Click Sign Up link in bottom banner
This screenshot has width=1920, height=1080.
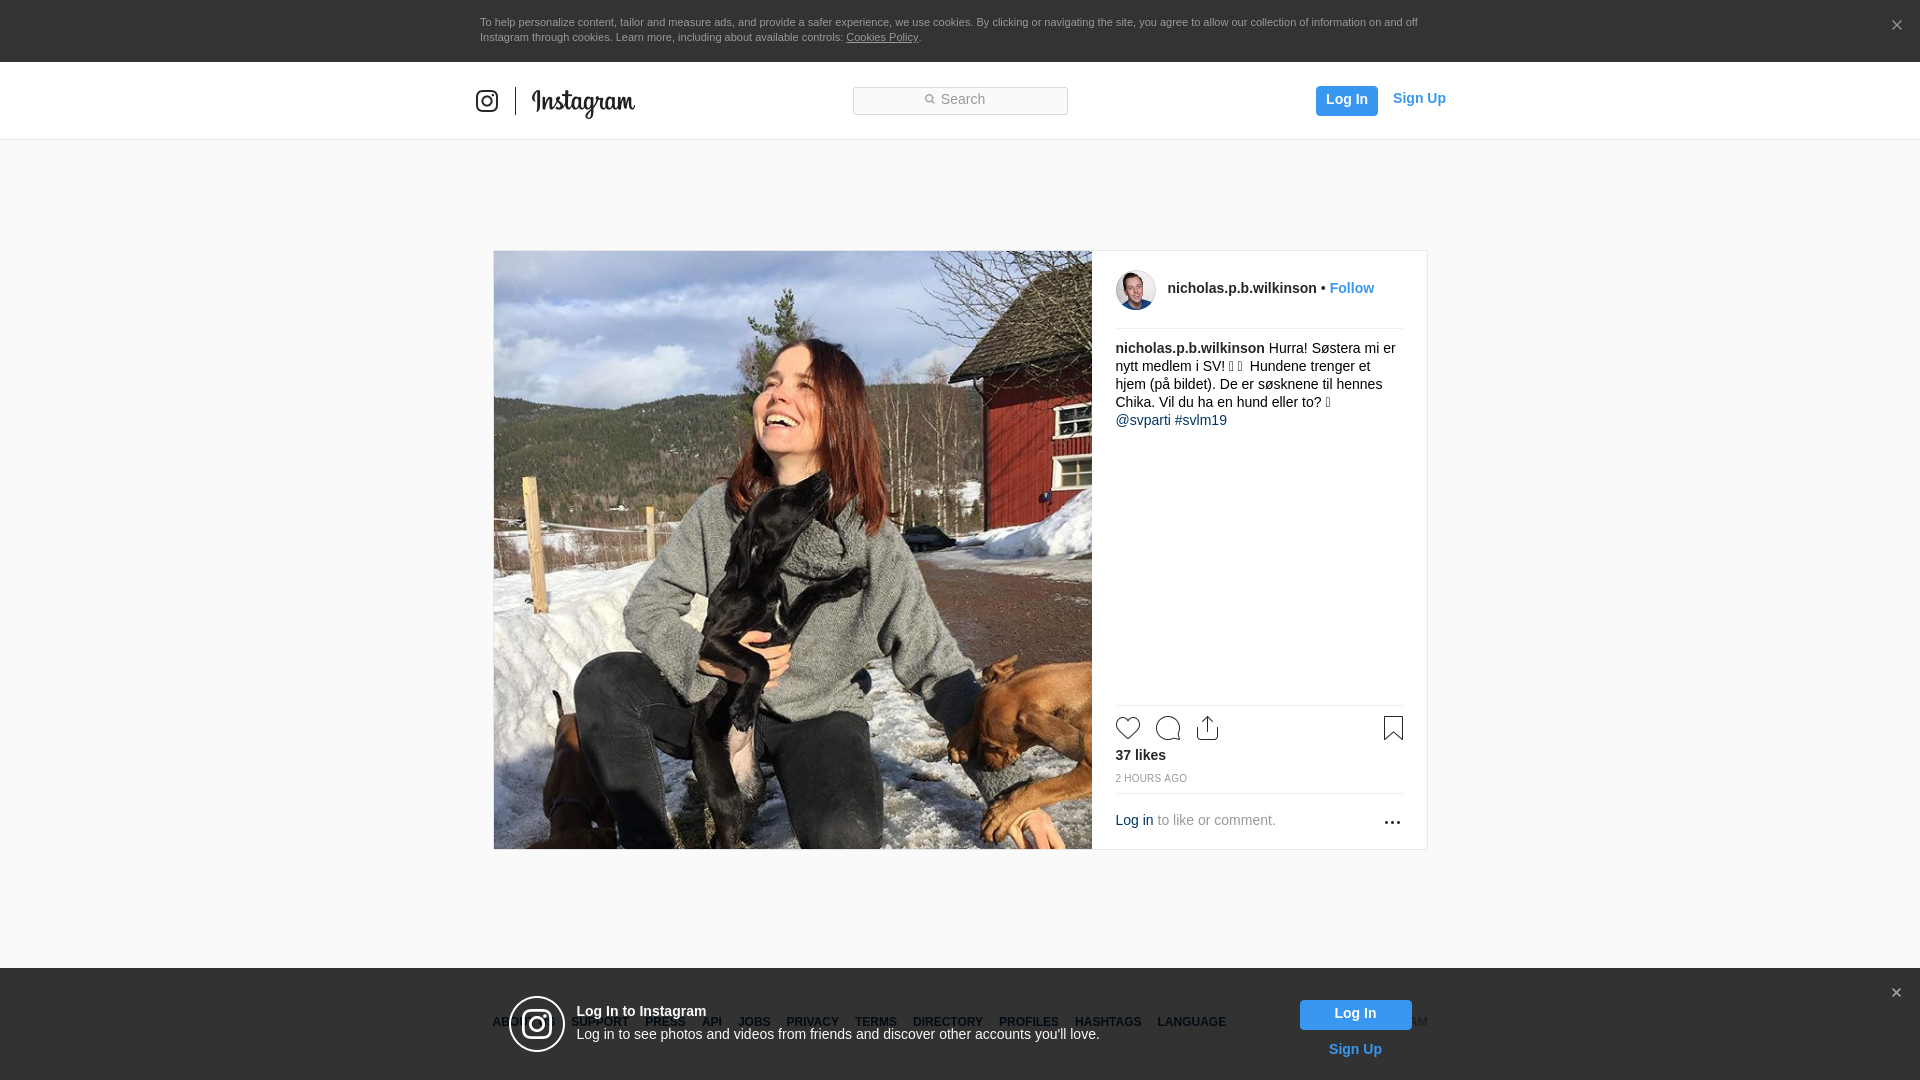(1355, 1049)
